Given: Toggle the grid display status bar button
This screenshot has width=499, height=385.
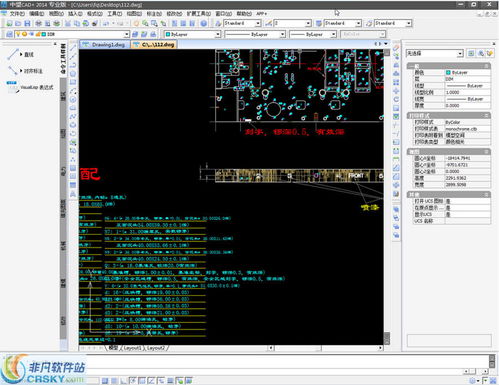Looking at the screenshot, I should point(114,380).
